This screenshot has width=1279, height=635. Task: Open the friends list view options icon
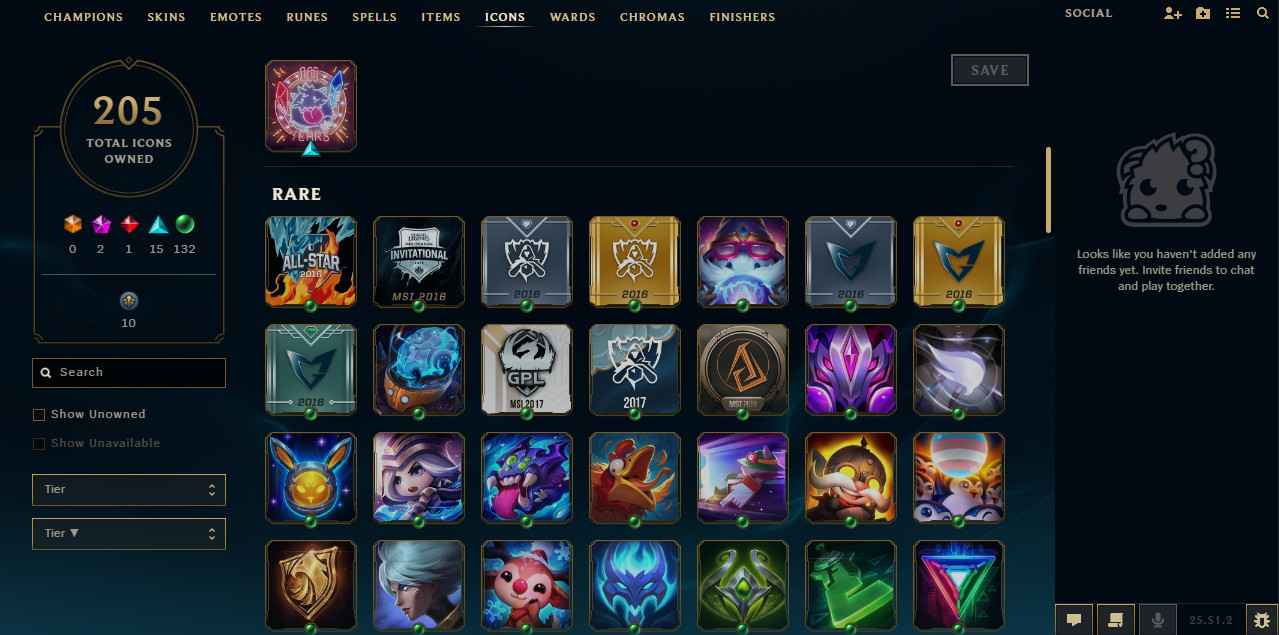click(1233, 14)
